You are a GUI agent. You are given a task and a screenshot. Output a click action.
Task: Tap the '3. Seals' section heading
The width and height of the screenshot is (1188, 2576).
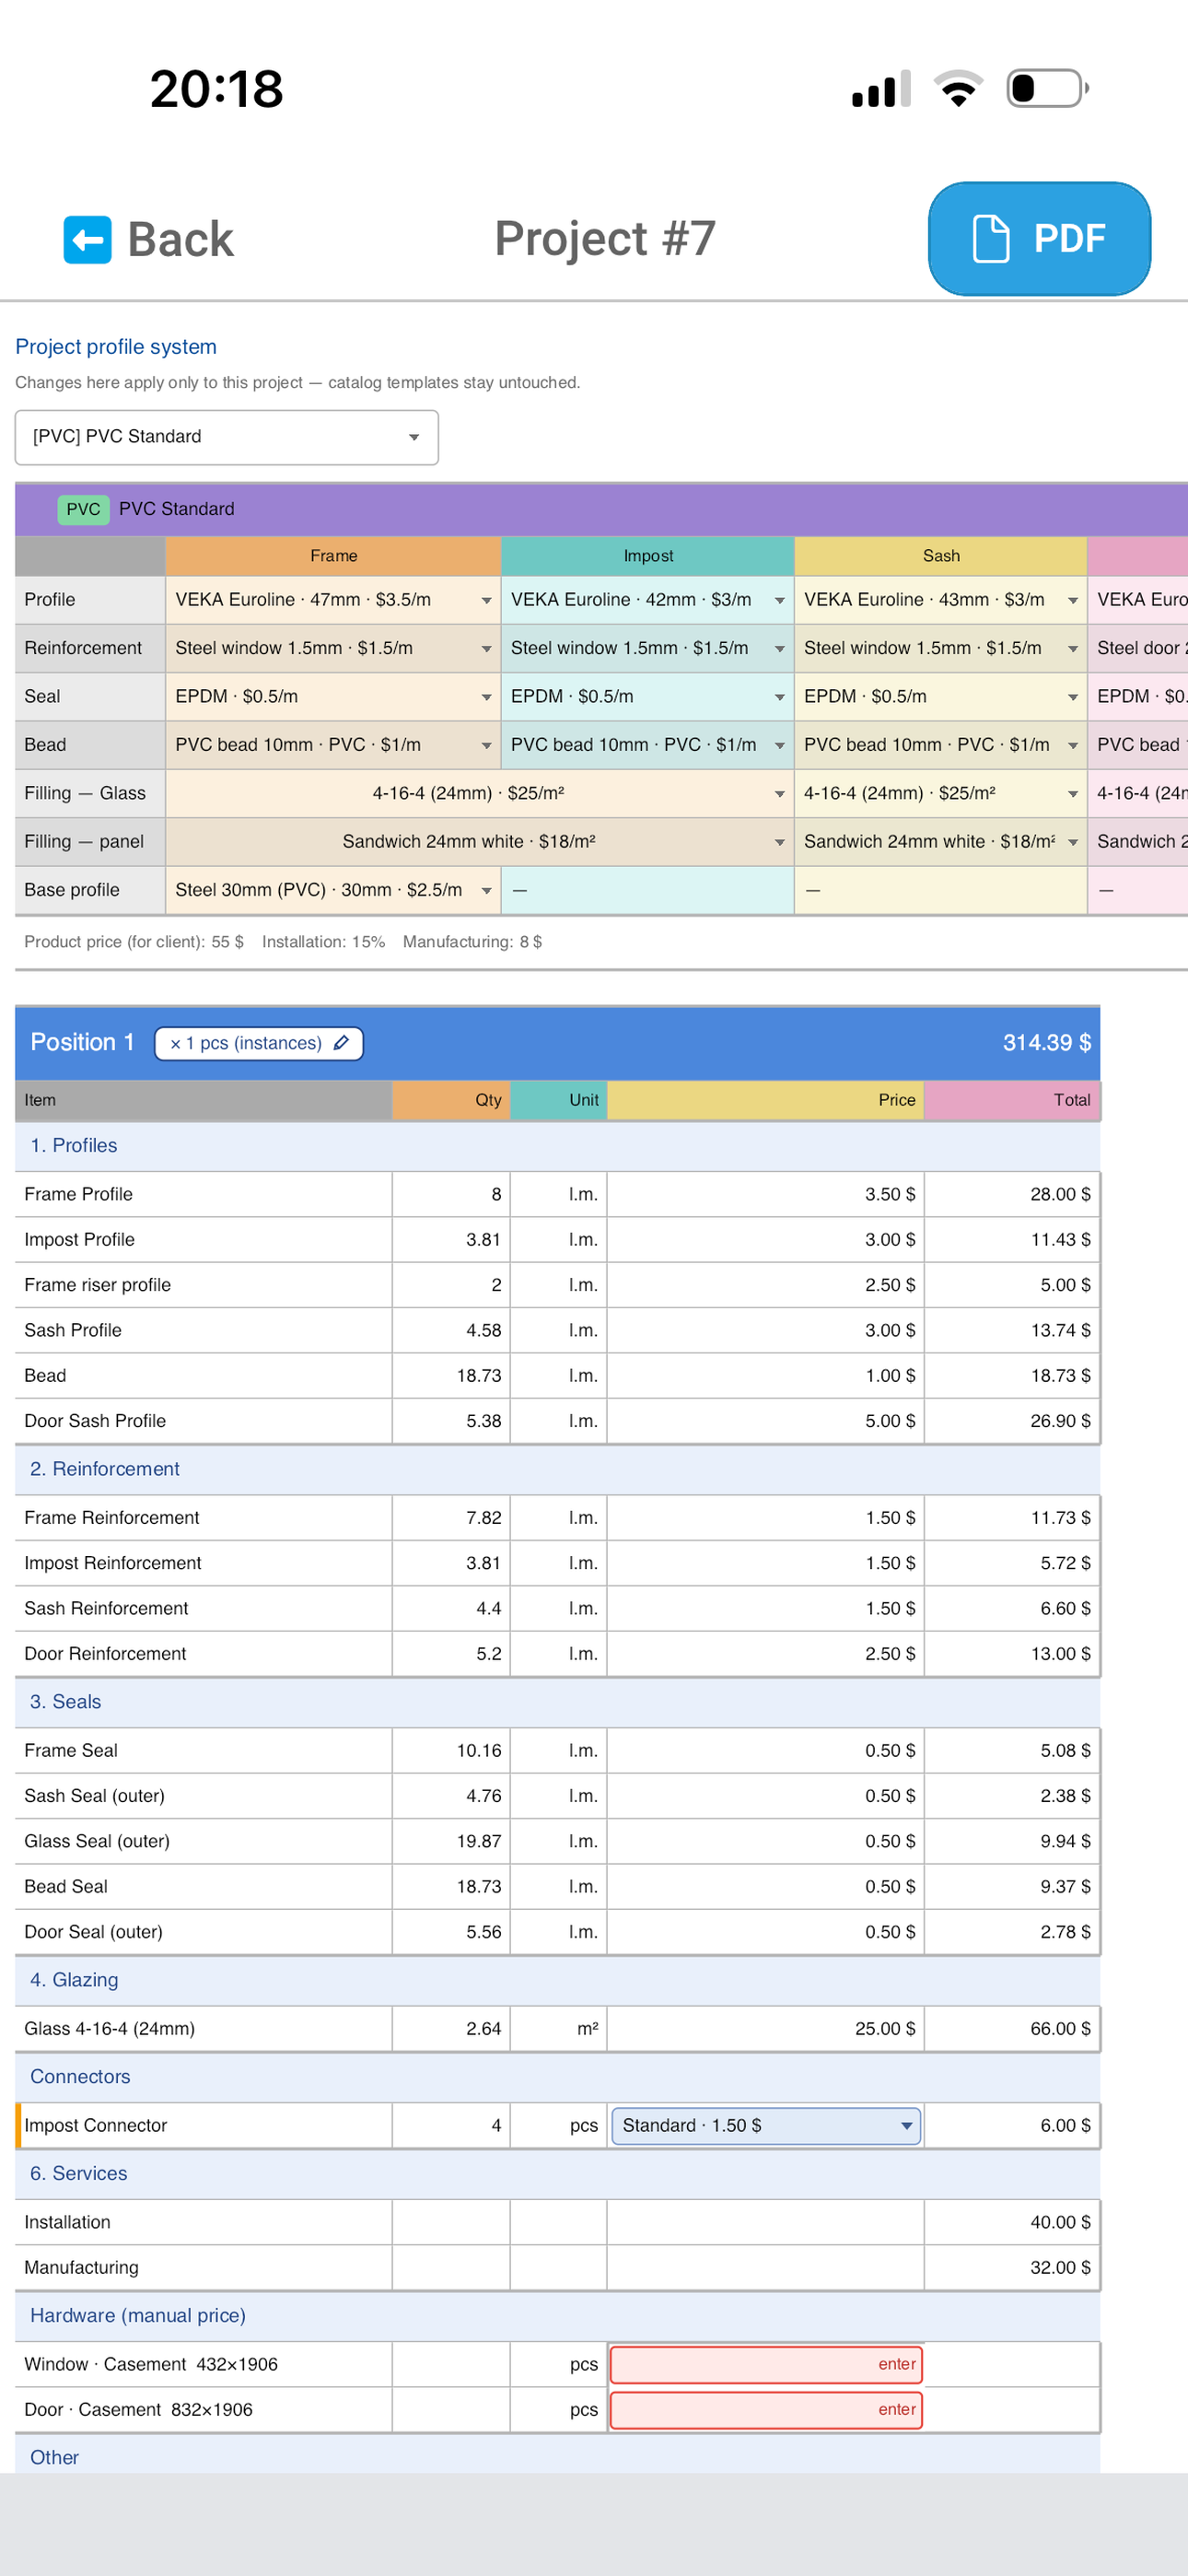pos(66,1702)
